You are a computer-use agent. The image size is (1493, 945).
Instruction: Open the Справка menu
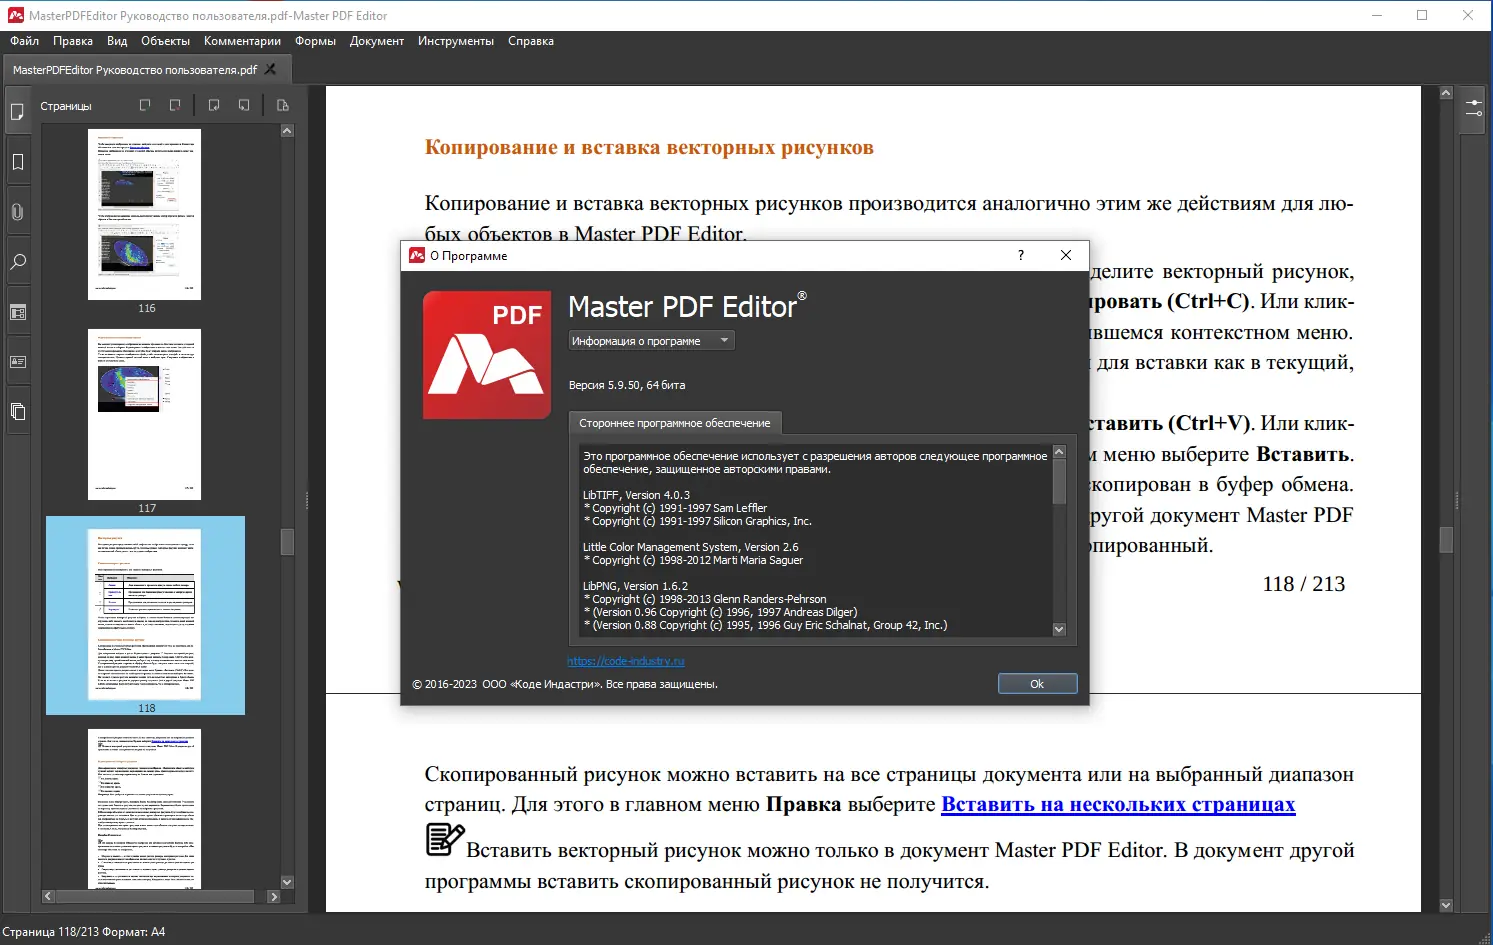(x=531, y=41)
